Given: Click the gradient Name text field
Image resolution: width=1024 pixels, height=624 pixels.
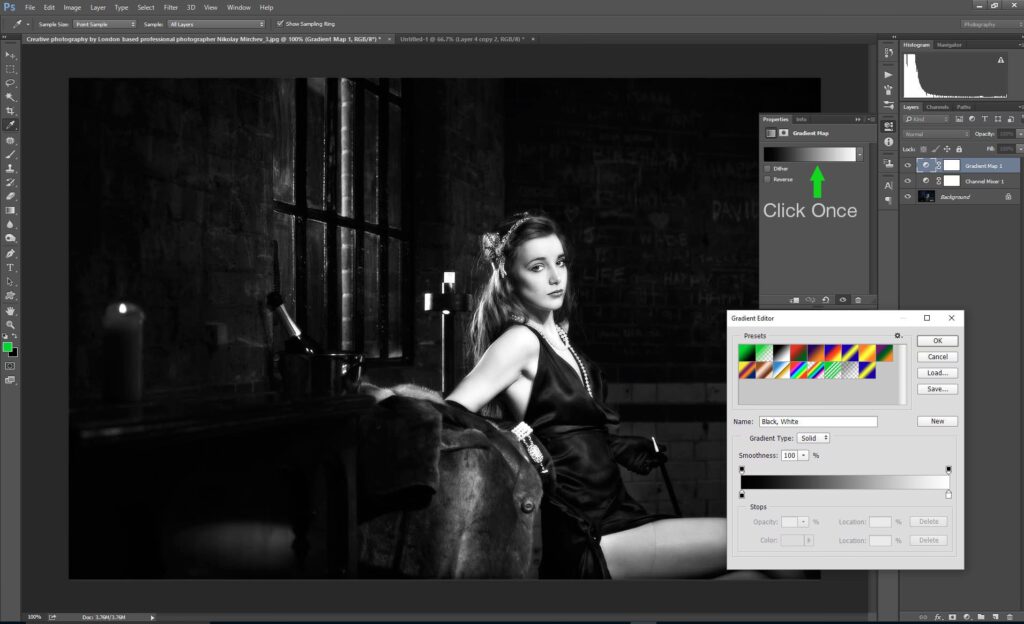Looking at the screenshot, I should 817,422.
